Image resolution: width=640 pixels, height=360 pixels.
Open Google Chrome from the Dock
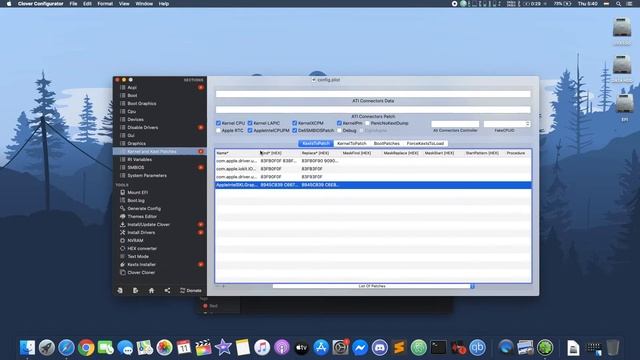86,348
